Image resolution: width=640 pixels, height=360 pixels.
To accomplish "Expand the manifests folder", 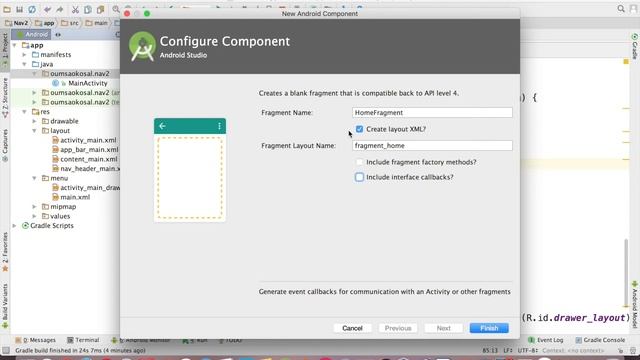I will pyautogui.click(x=24, y=55).
